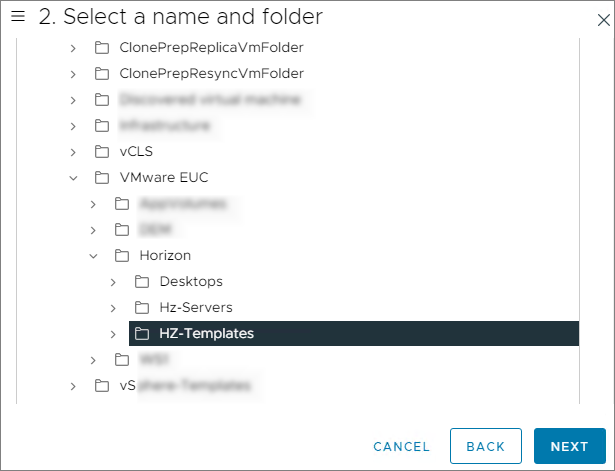Click the ClonePrepResyncVmFolder folder icon
This screenshot has height=471, width=615.
point(101,73)
